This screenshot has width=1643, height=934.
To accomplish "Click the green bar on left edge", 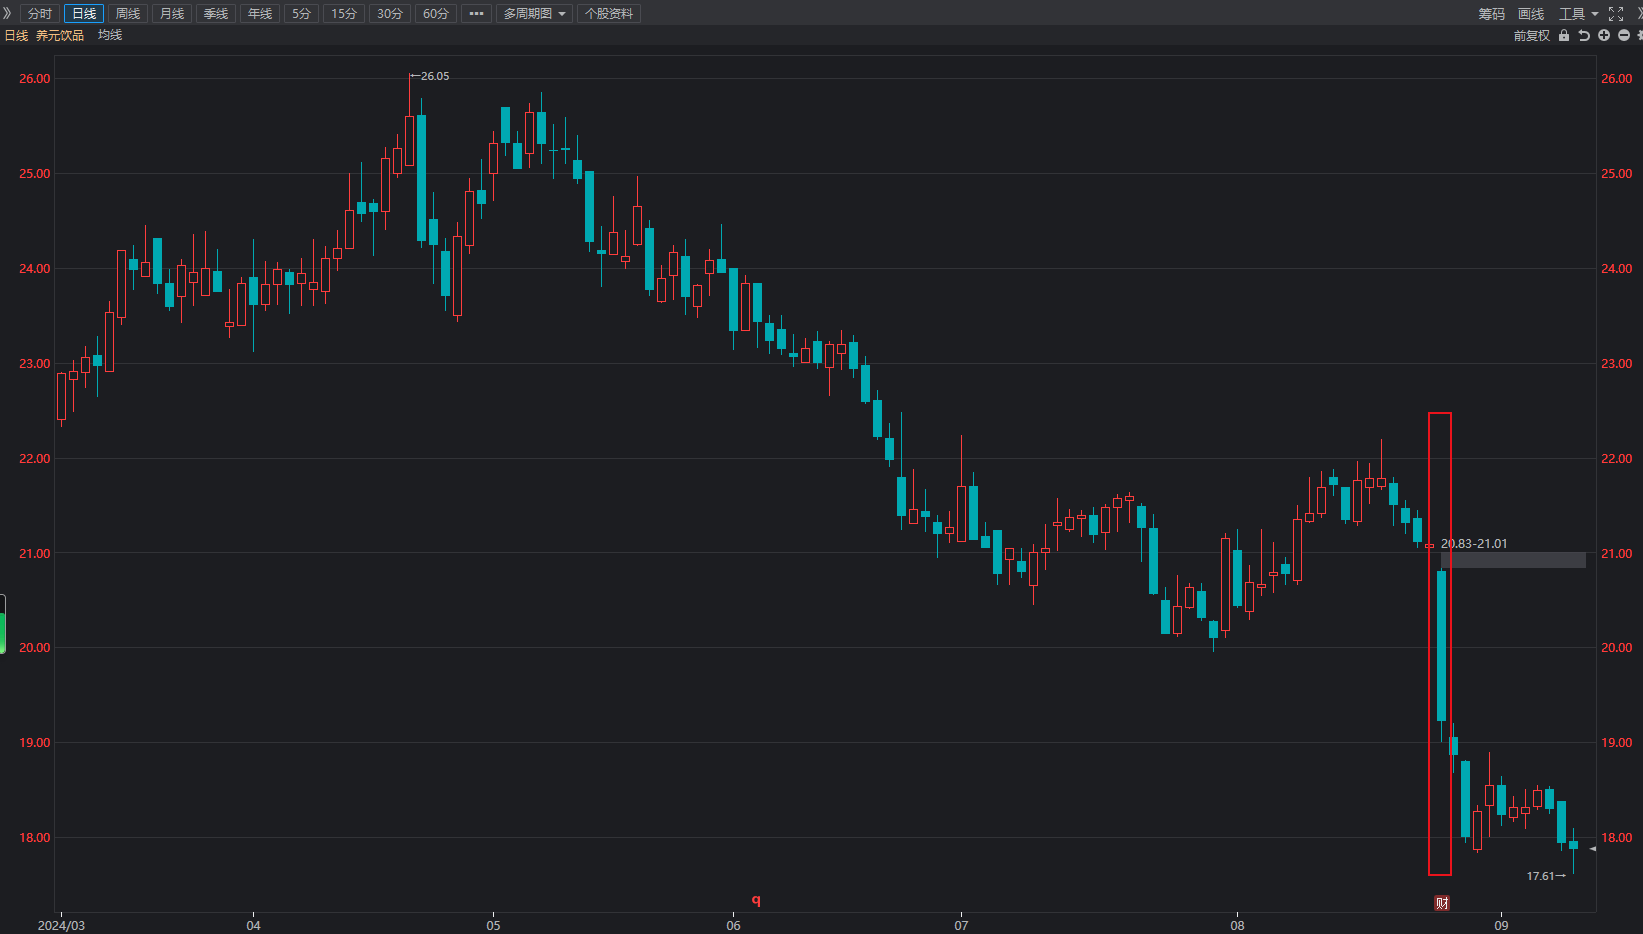I will (3, 624).
